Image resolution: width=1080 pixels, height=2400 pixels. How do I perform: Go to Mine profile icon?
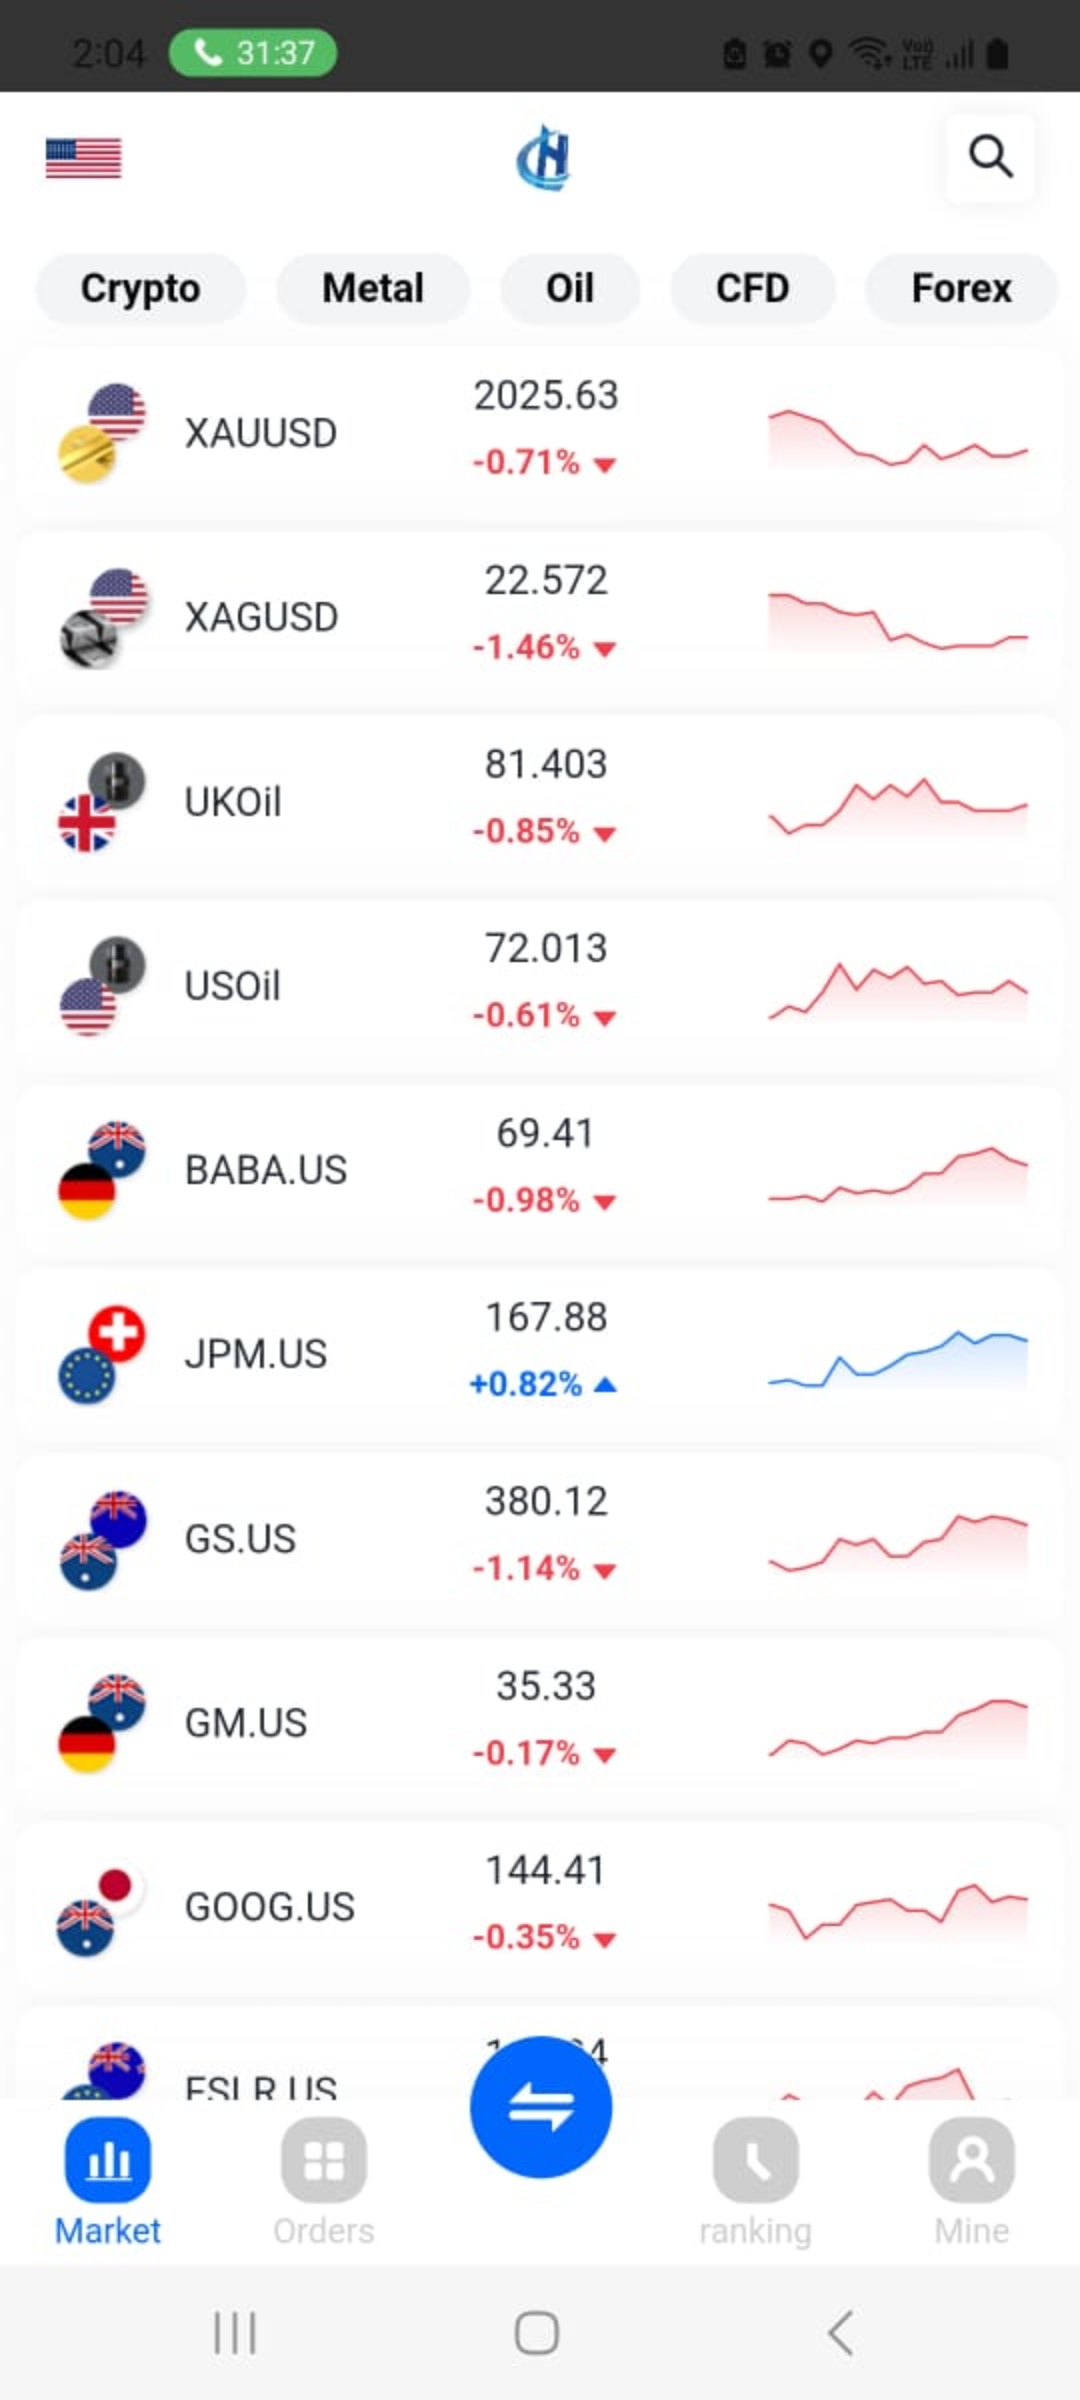click(971, 2160)
